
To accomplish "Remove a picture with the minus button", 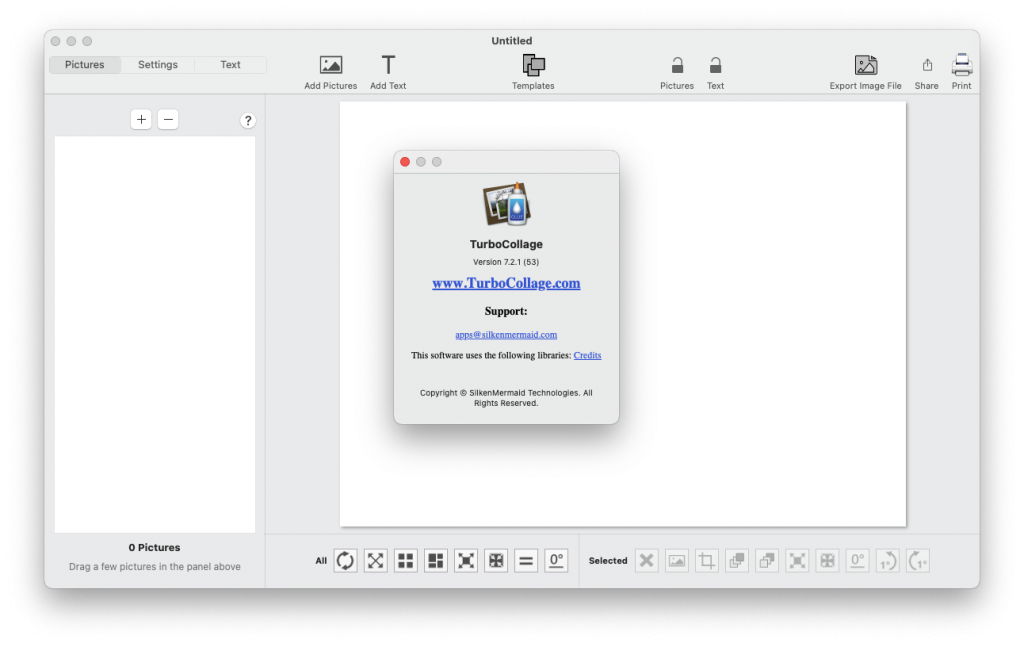I will click(x=168, y=119).
